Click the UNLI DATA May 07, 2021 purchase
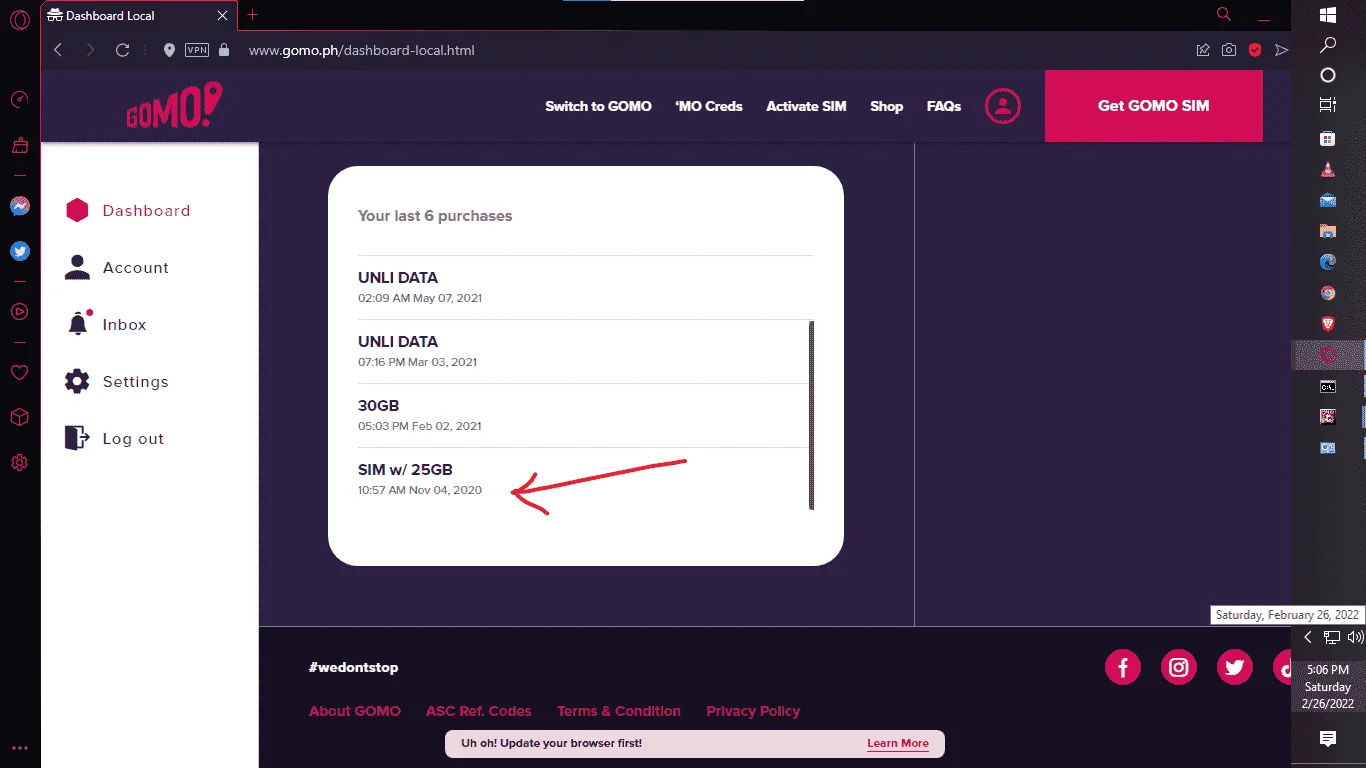 (586, 287)
